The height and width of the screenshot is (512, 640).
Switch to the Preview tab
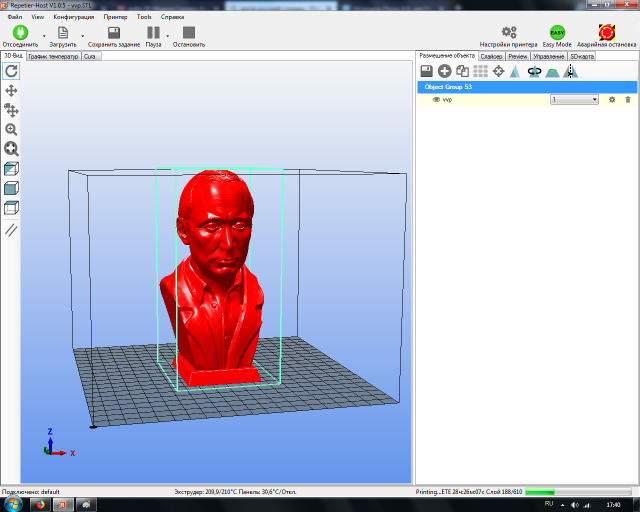(518, 56)
